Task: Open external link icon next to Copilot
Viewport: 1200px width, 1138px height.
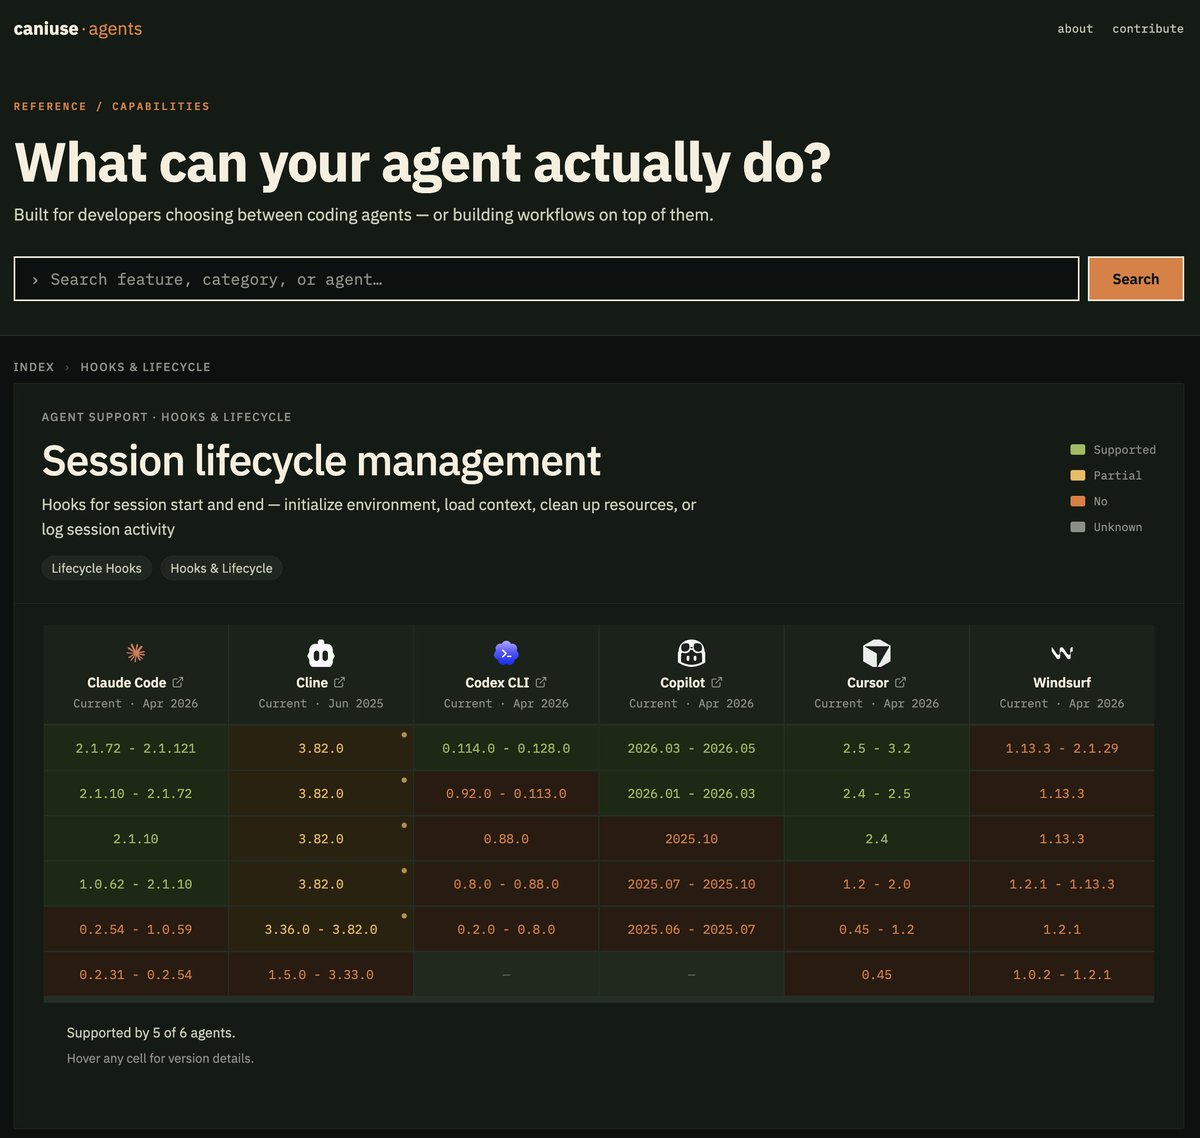Action: pos(716,682)
